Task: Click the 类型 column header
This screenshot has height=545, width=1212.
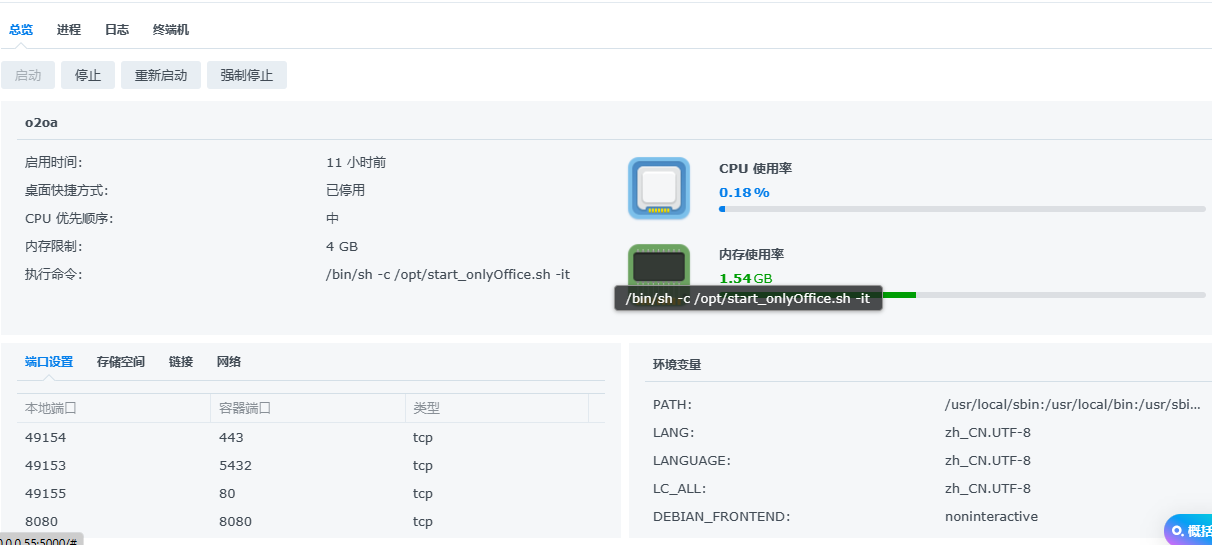Action: click(x=426, y=408)
